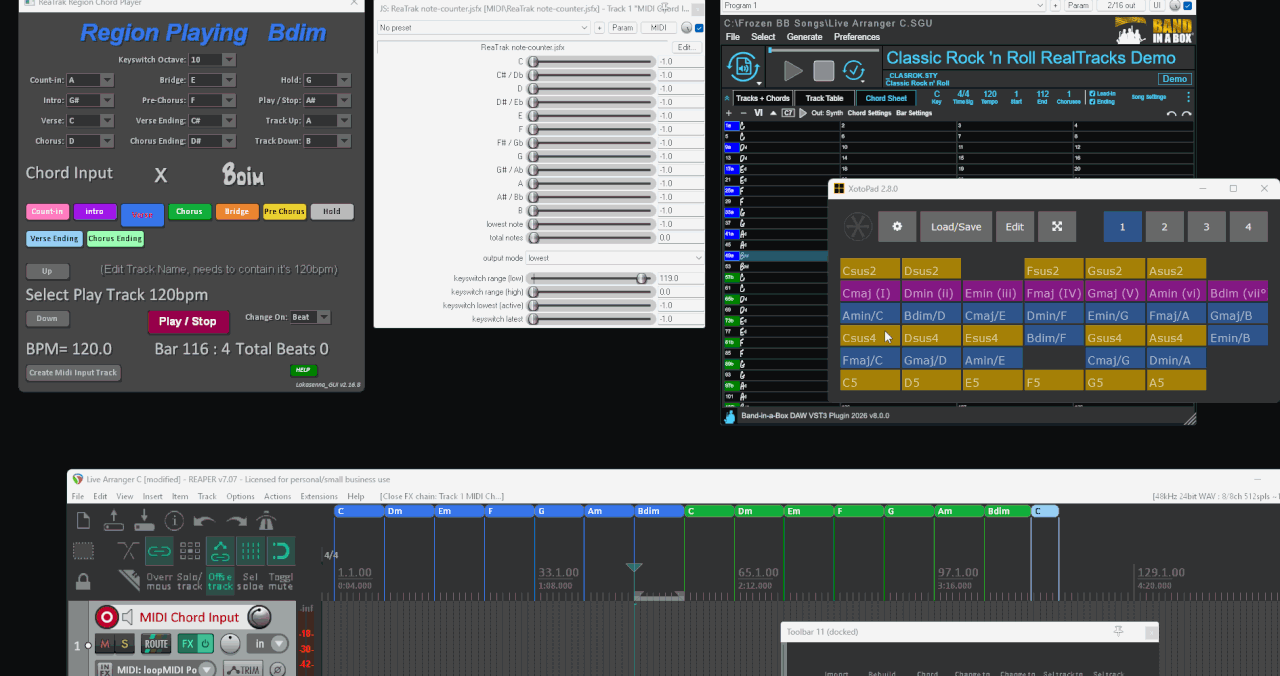Click Bdim region marker at bar 49
The width and height of the screenshot is (1280, 676).
point(659,511)
